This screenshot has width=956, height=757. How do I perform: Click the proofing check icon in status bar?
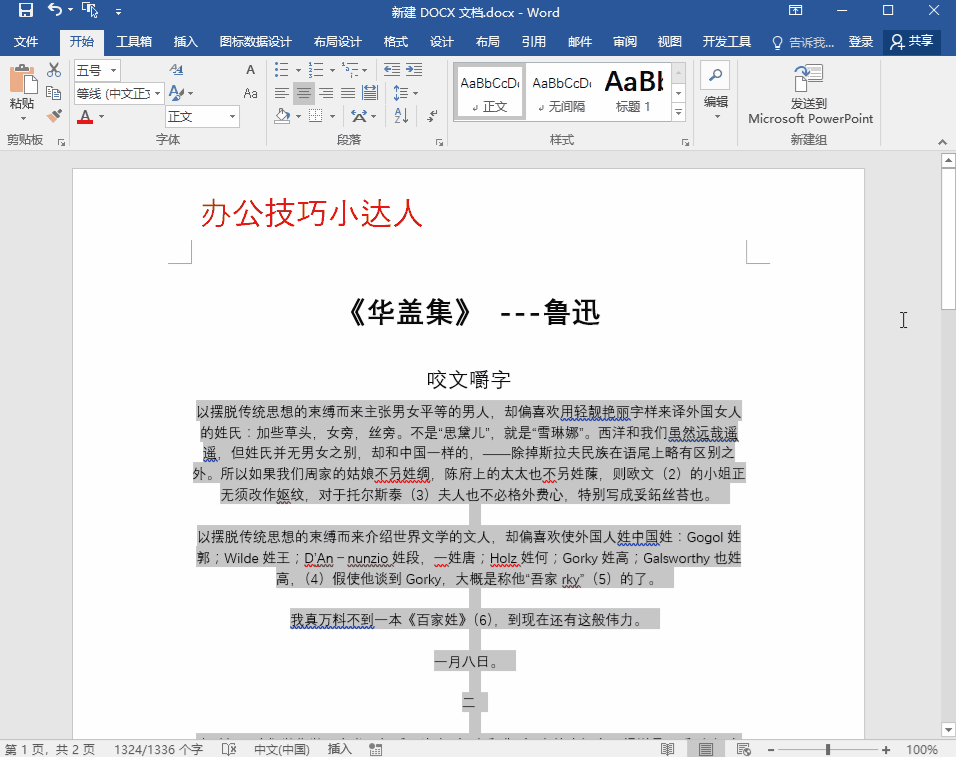coord(229,749)
